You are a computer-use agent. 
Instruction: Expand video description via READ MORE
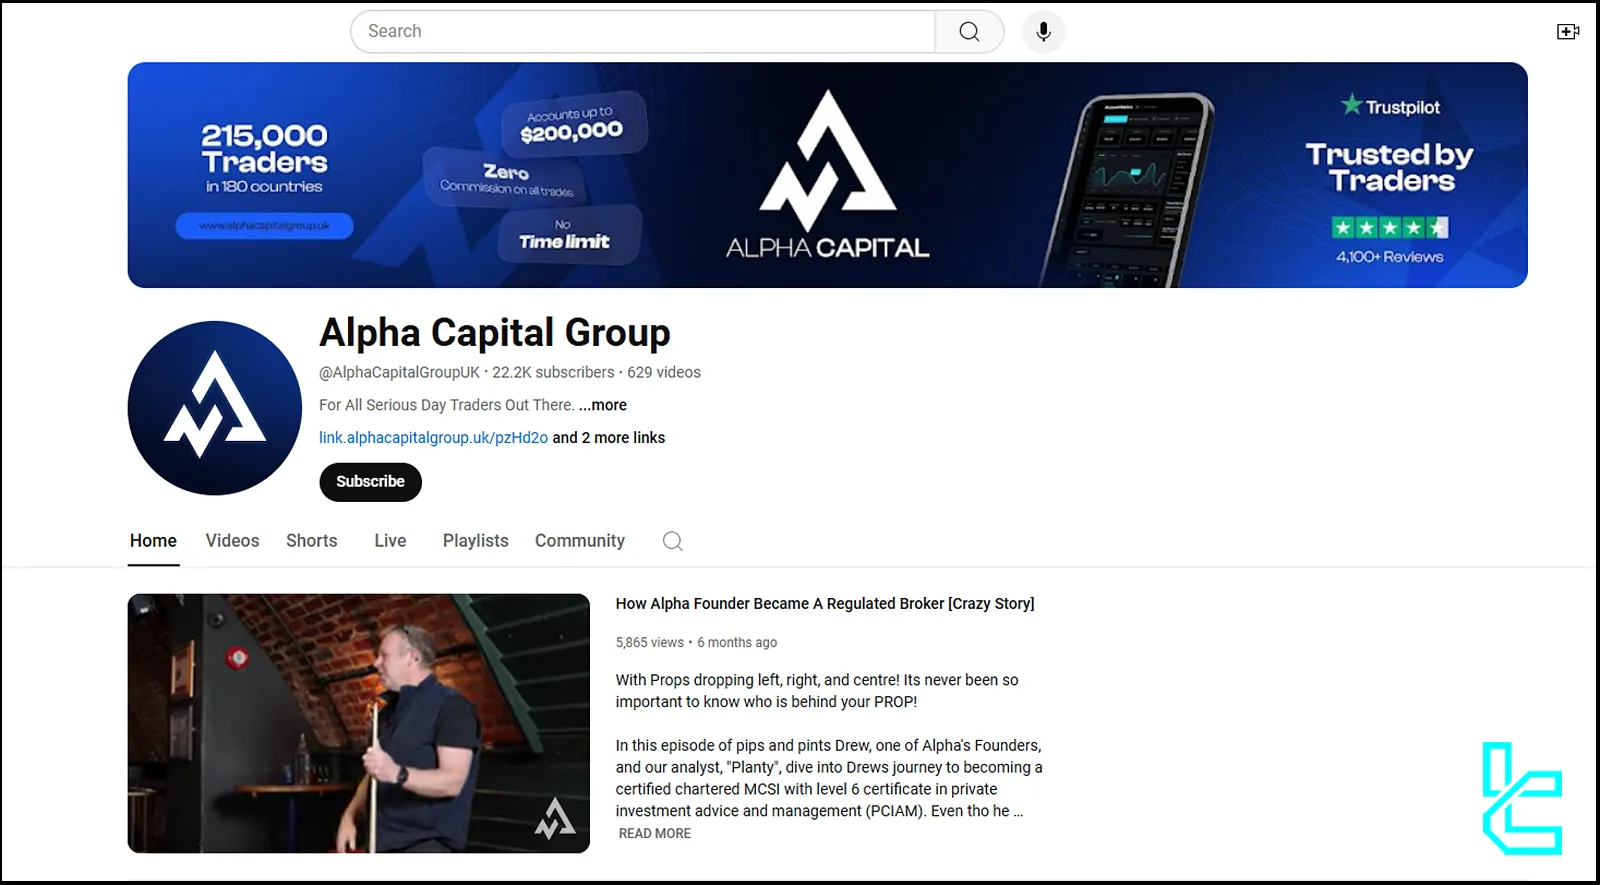pyautogui.click(x=655, y=833)
